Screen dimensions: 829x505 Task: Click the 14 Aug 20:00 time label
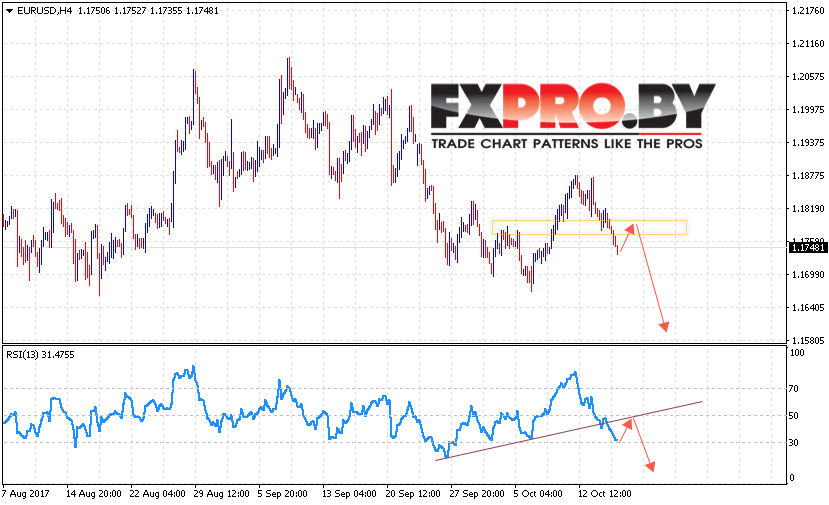click(94, 494)
